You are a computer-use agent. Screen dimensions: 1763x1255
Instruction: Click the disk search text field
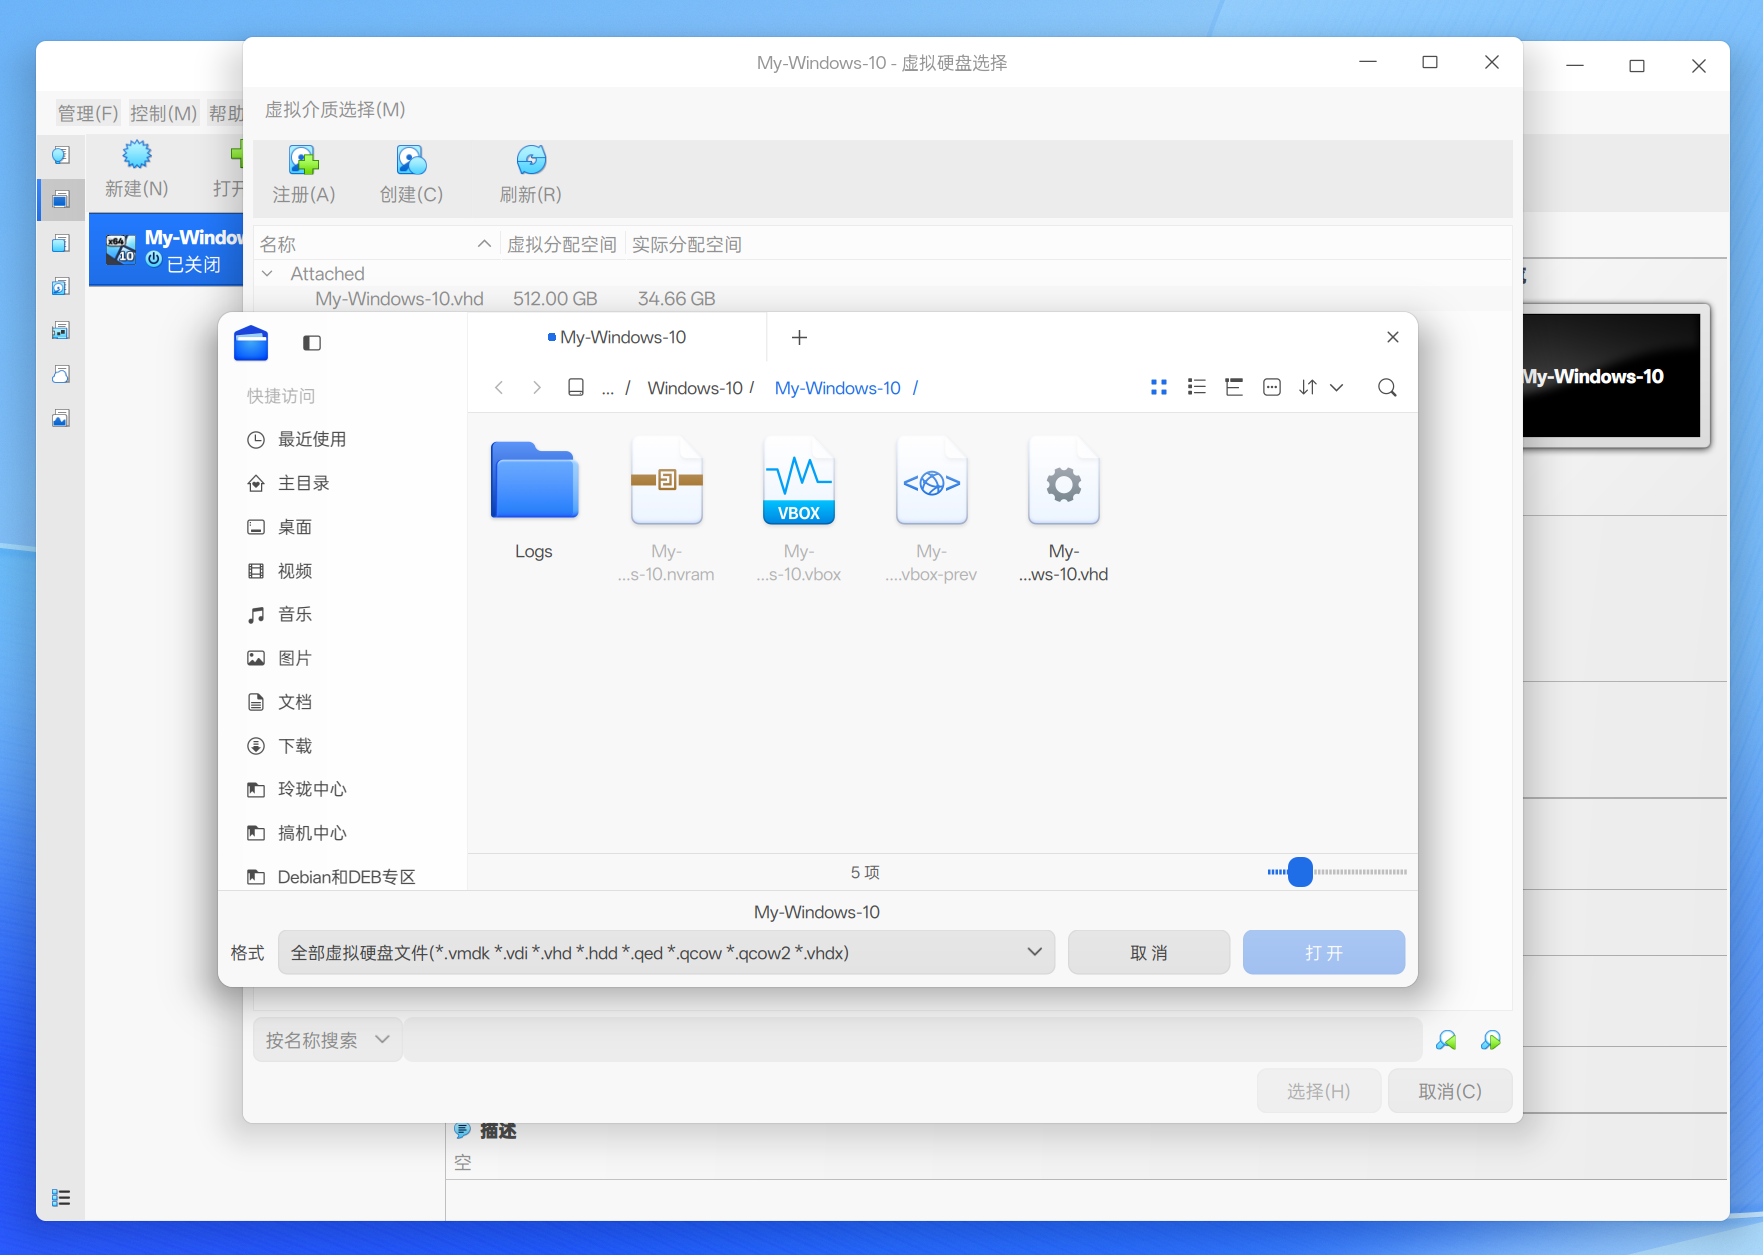912,1040
